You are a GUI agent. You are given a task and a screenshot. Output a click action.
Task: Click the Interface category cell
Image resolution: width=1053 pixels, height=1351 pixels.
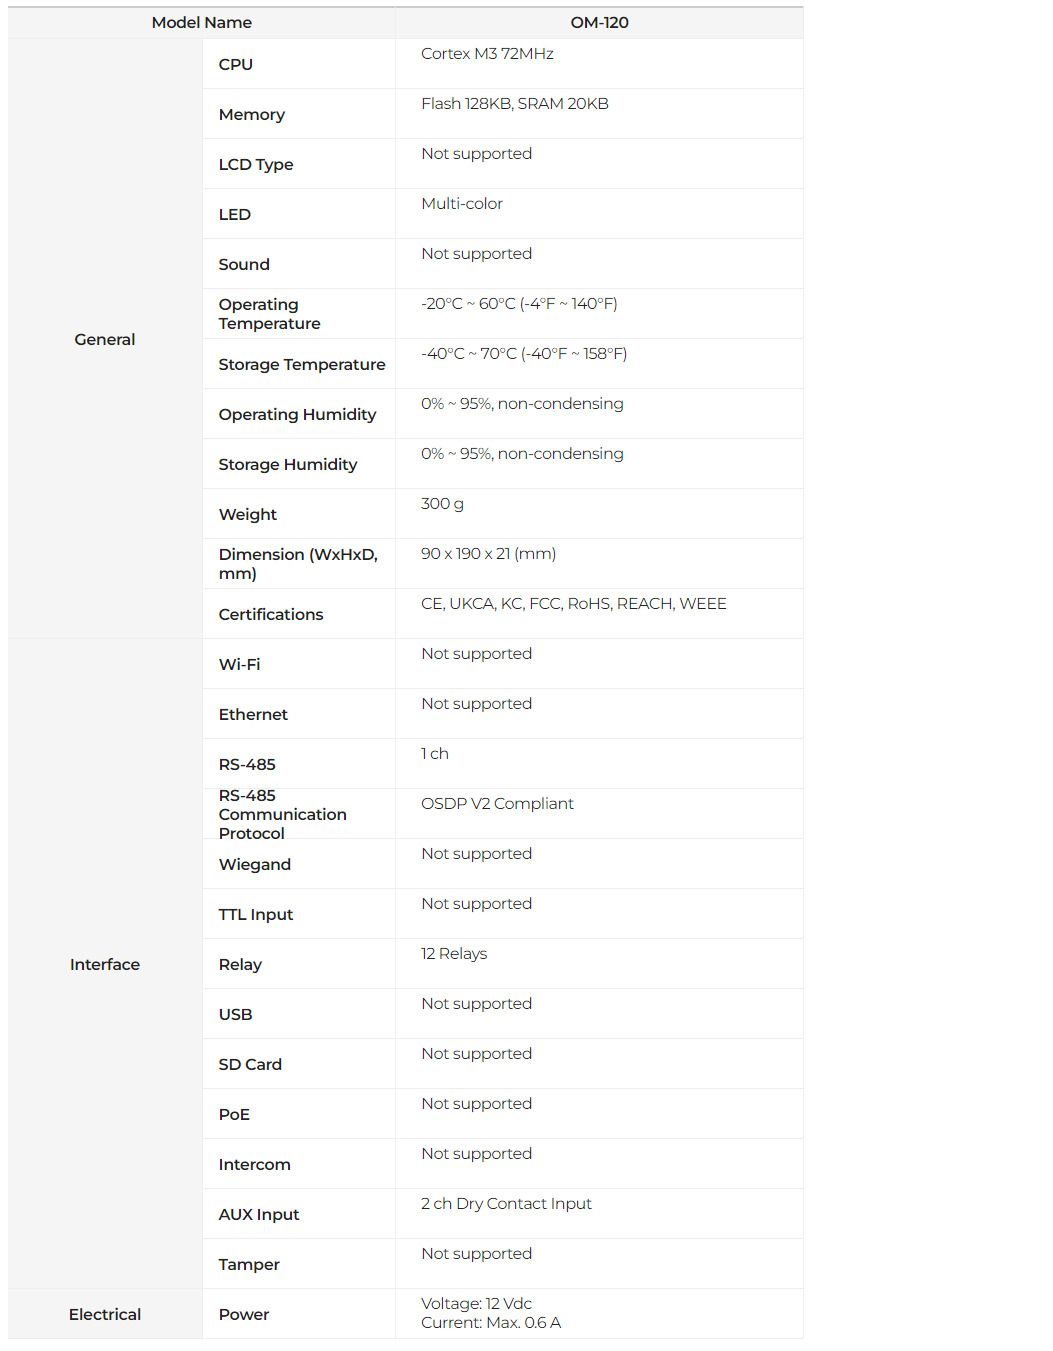105,965
